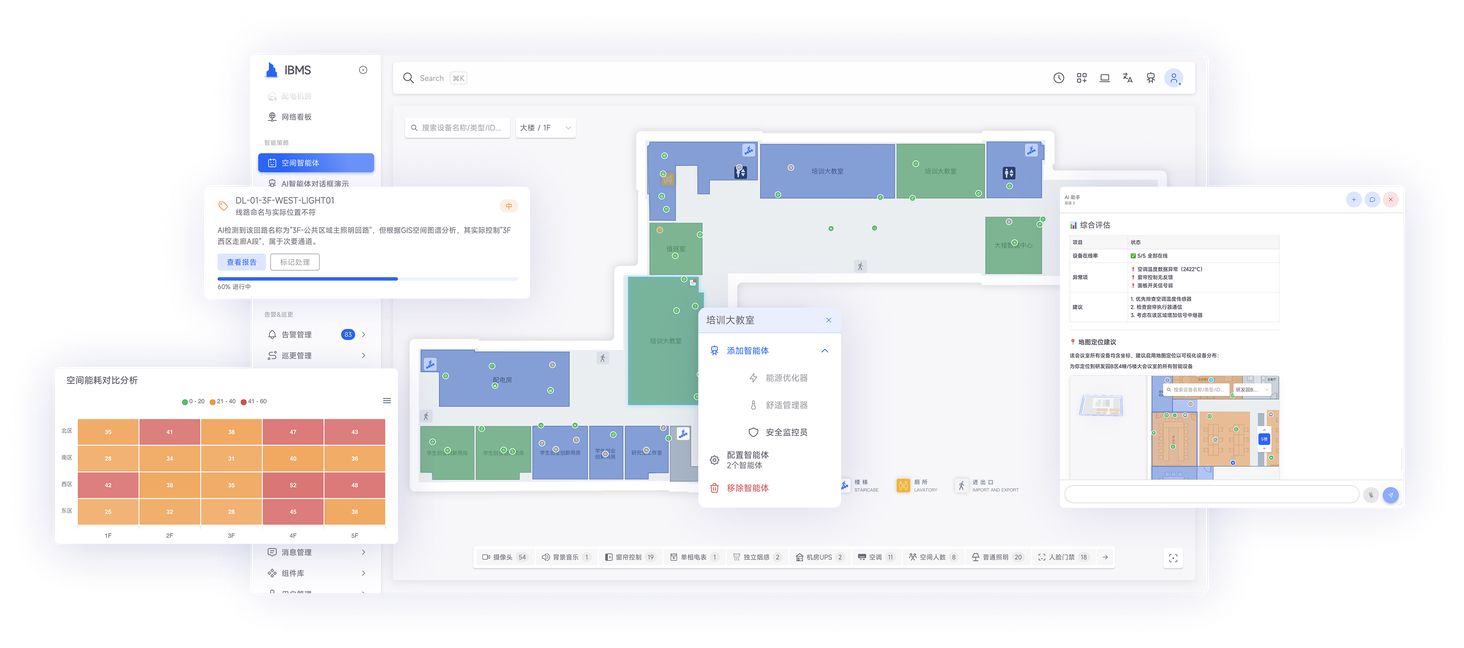Send the AI assistant message via arrow icon
1464x648 pixels.
(1390, 494)
